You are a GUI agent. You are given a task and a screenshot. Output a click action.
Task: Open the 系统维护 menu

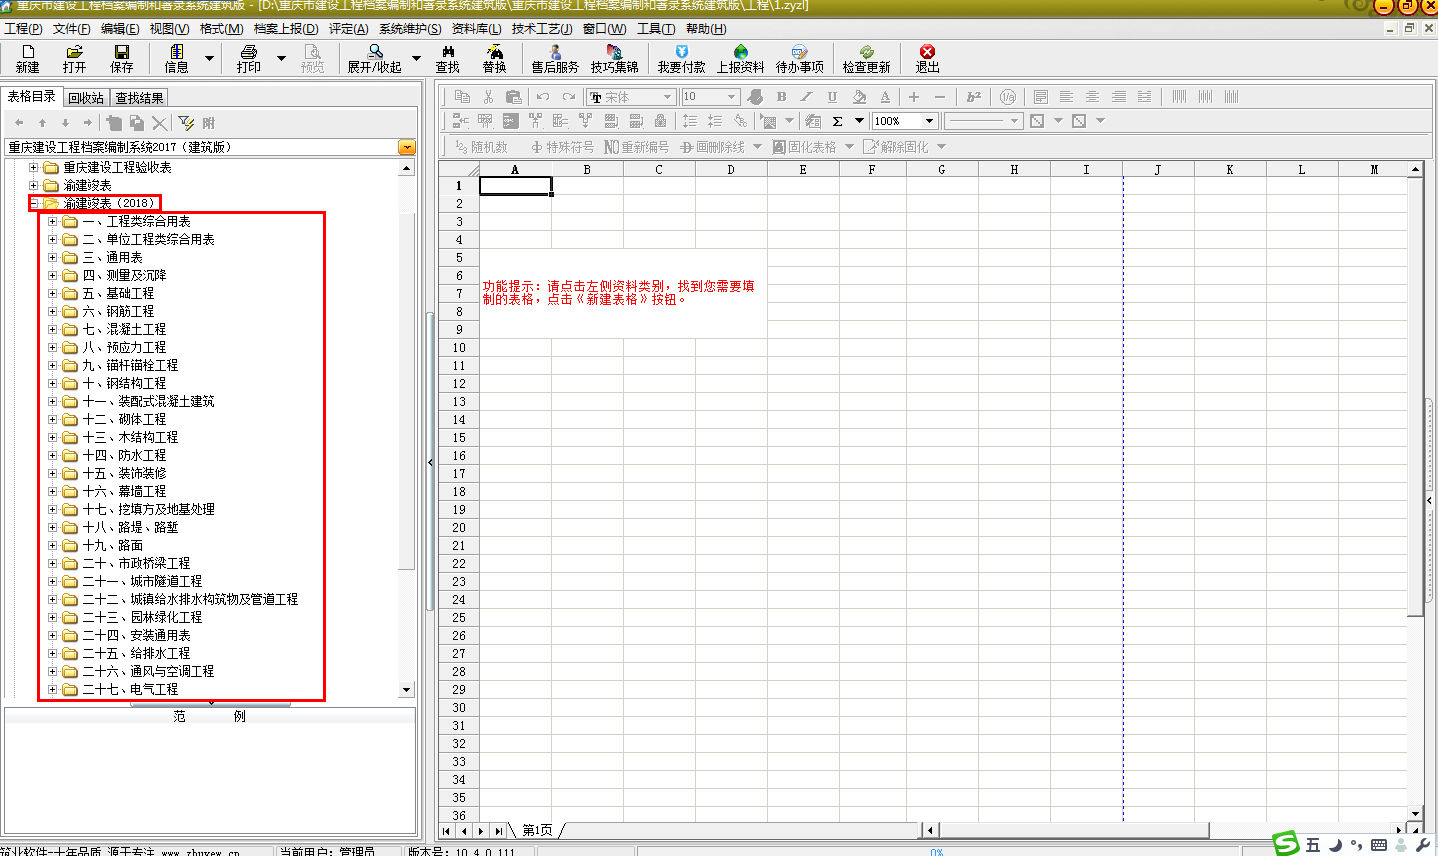point(409,29)
